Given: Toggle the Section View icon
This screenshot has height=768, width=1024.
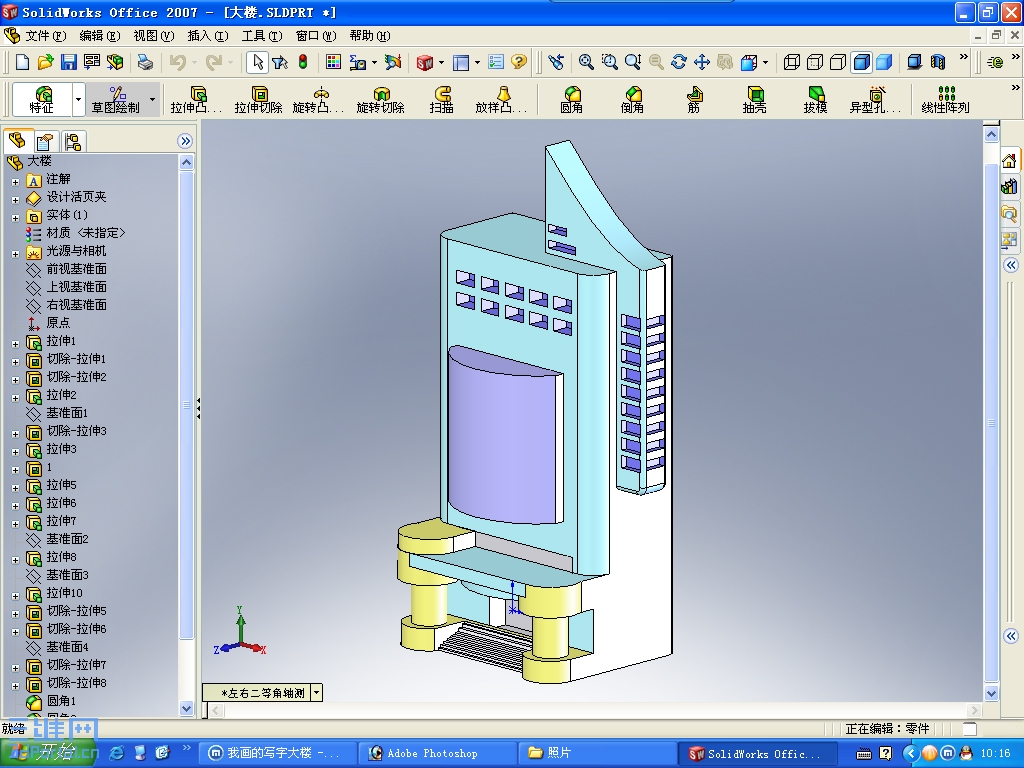Looking at the screenshot, I should tap(938, 62).
